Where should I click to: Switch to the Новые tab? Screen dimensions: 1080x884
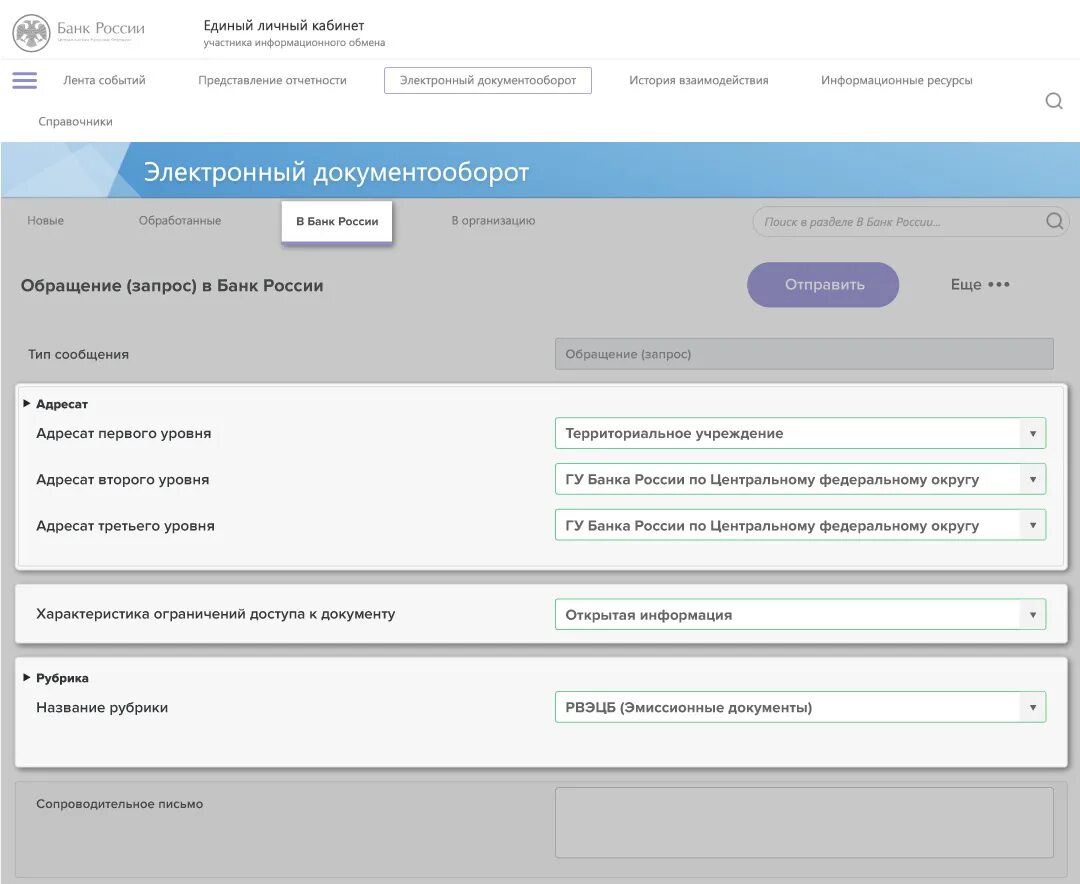point(45,220)
